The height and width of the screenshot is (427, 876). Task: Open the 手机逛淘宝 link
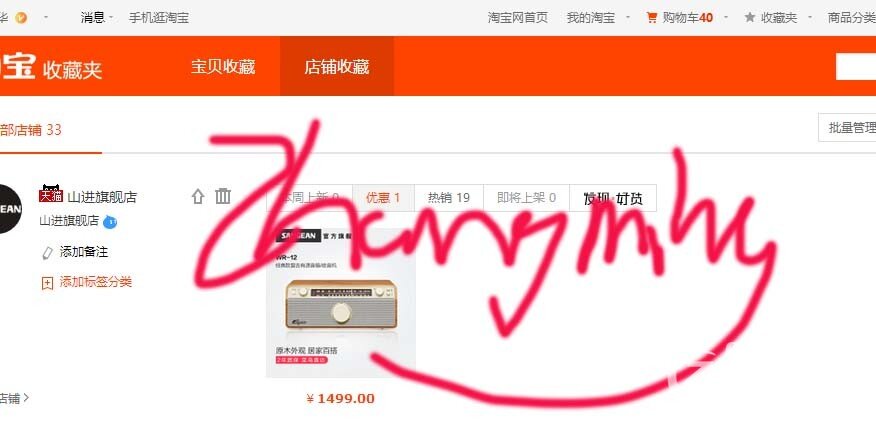tap(159, 18)
